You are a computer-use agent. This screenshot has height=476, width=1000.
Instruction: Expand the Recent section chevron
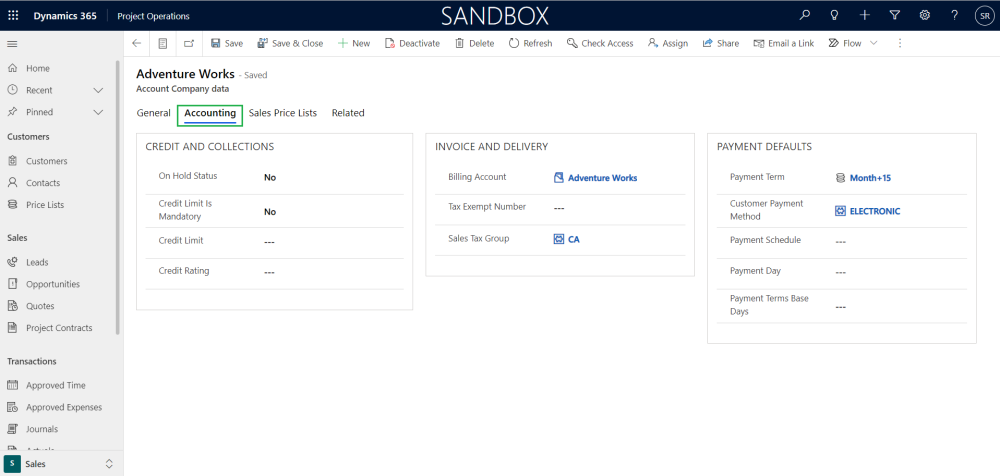[x=98, y=91]
